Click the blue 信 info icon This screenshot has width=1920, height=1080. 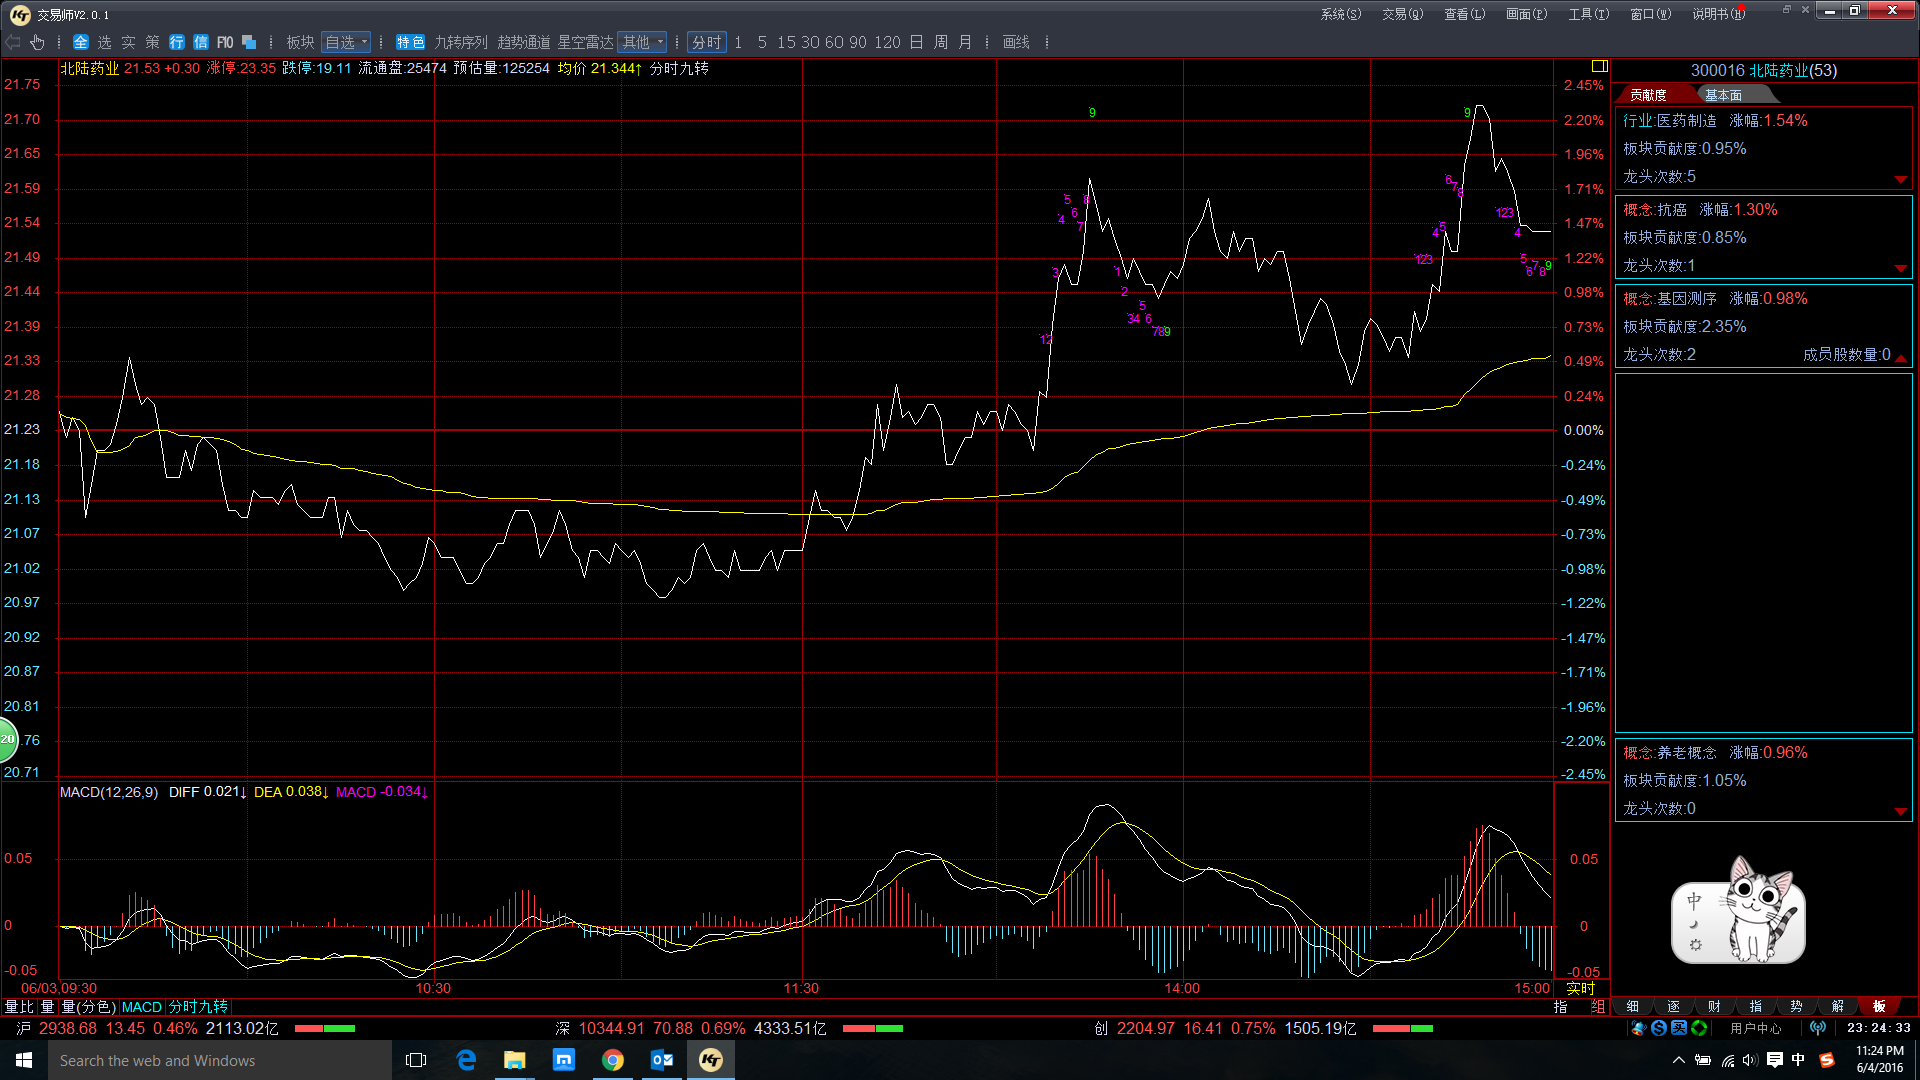pyautogui.click(x=201, y=42)
